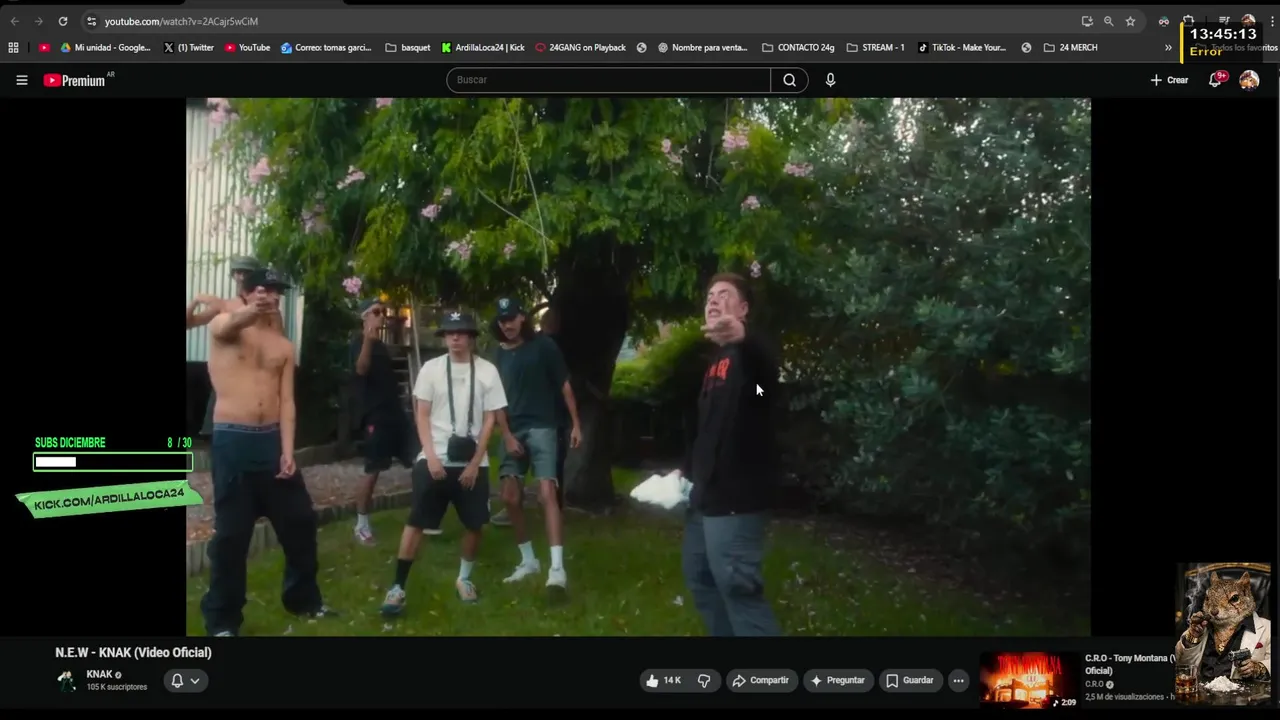Share the video via Compartir
This screenshot has height=720, width=1280.
click(x=761, y=681)
